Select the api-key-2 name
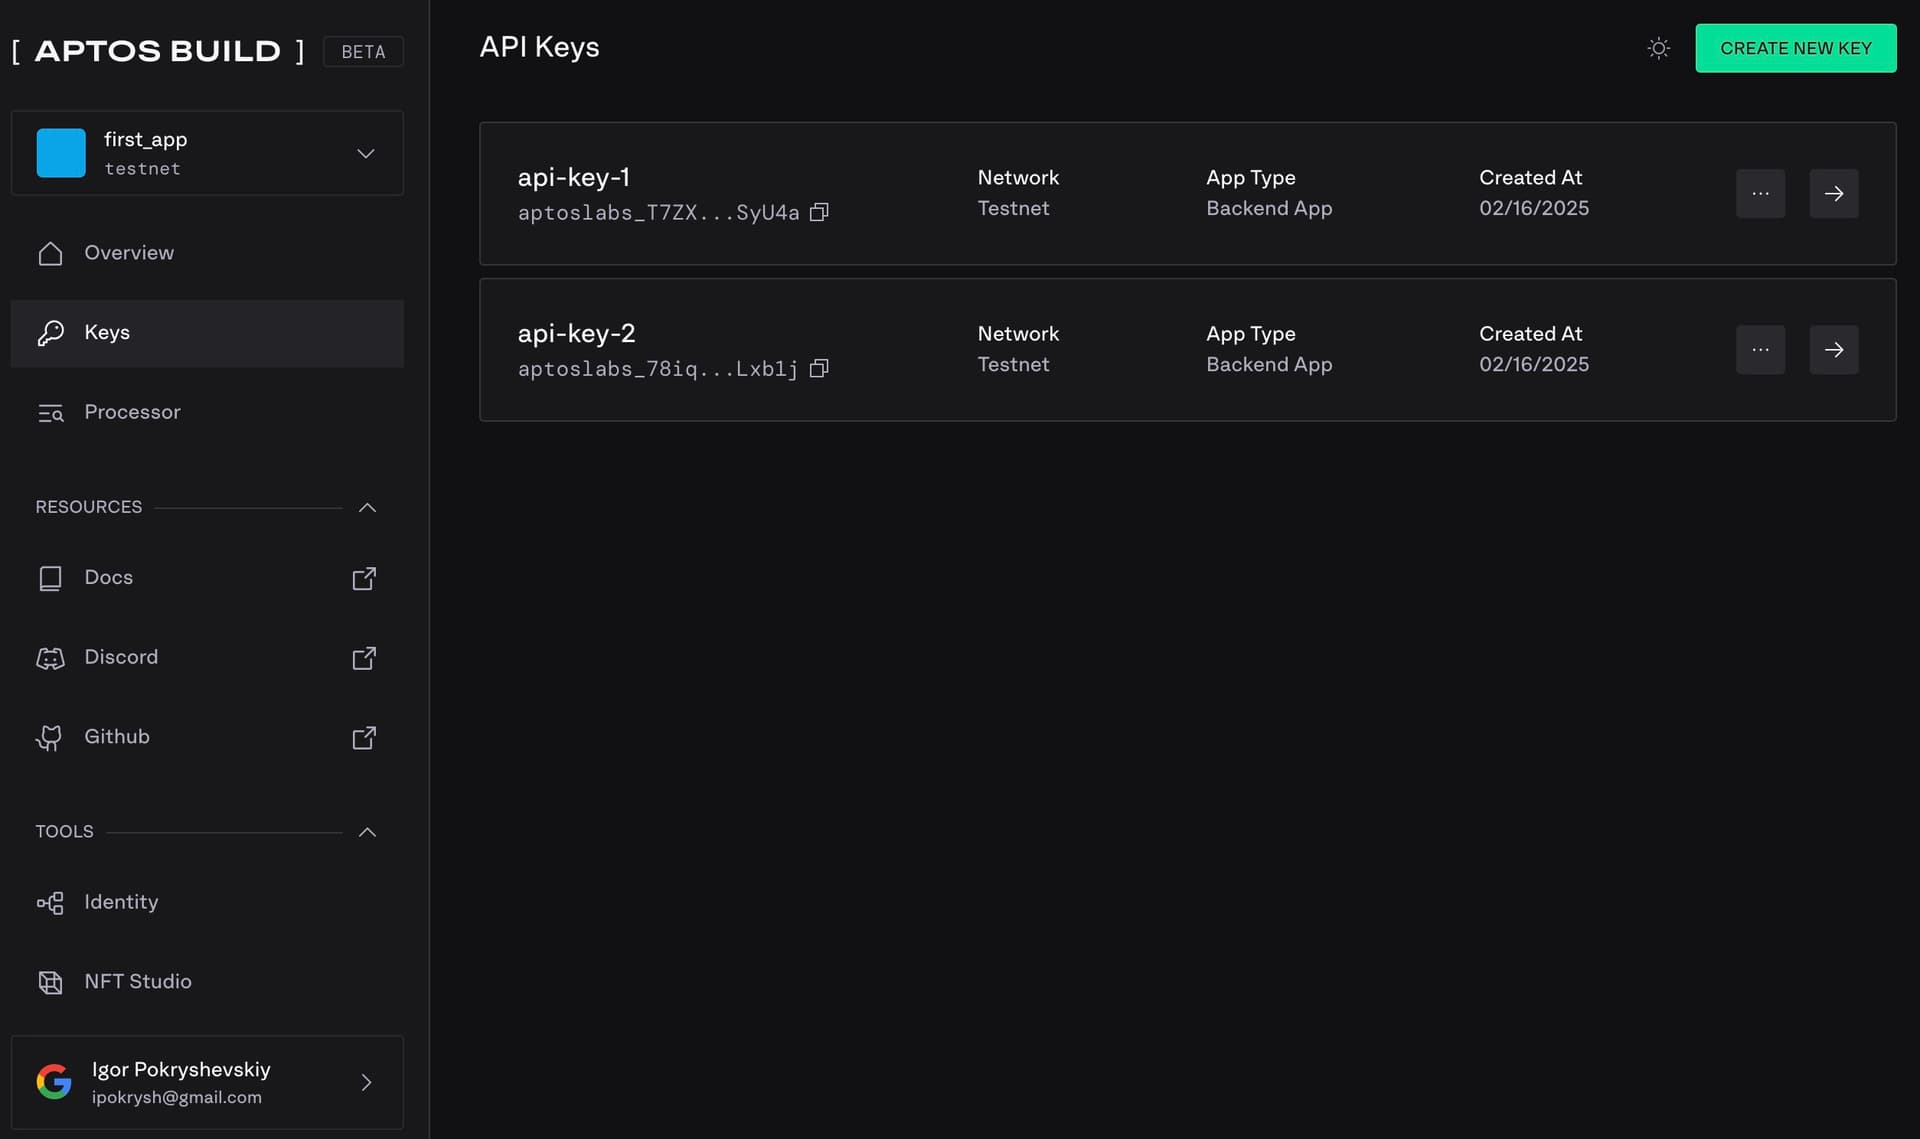Image resolution: width=1920 pixels, height=1139 pixels. (x=576, y=333)
